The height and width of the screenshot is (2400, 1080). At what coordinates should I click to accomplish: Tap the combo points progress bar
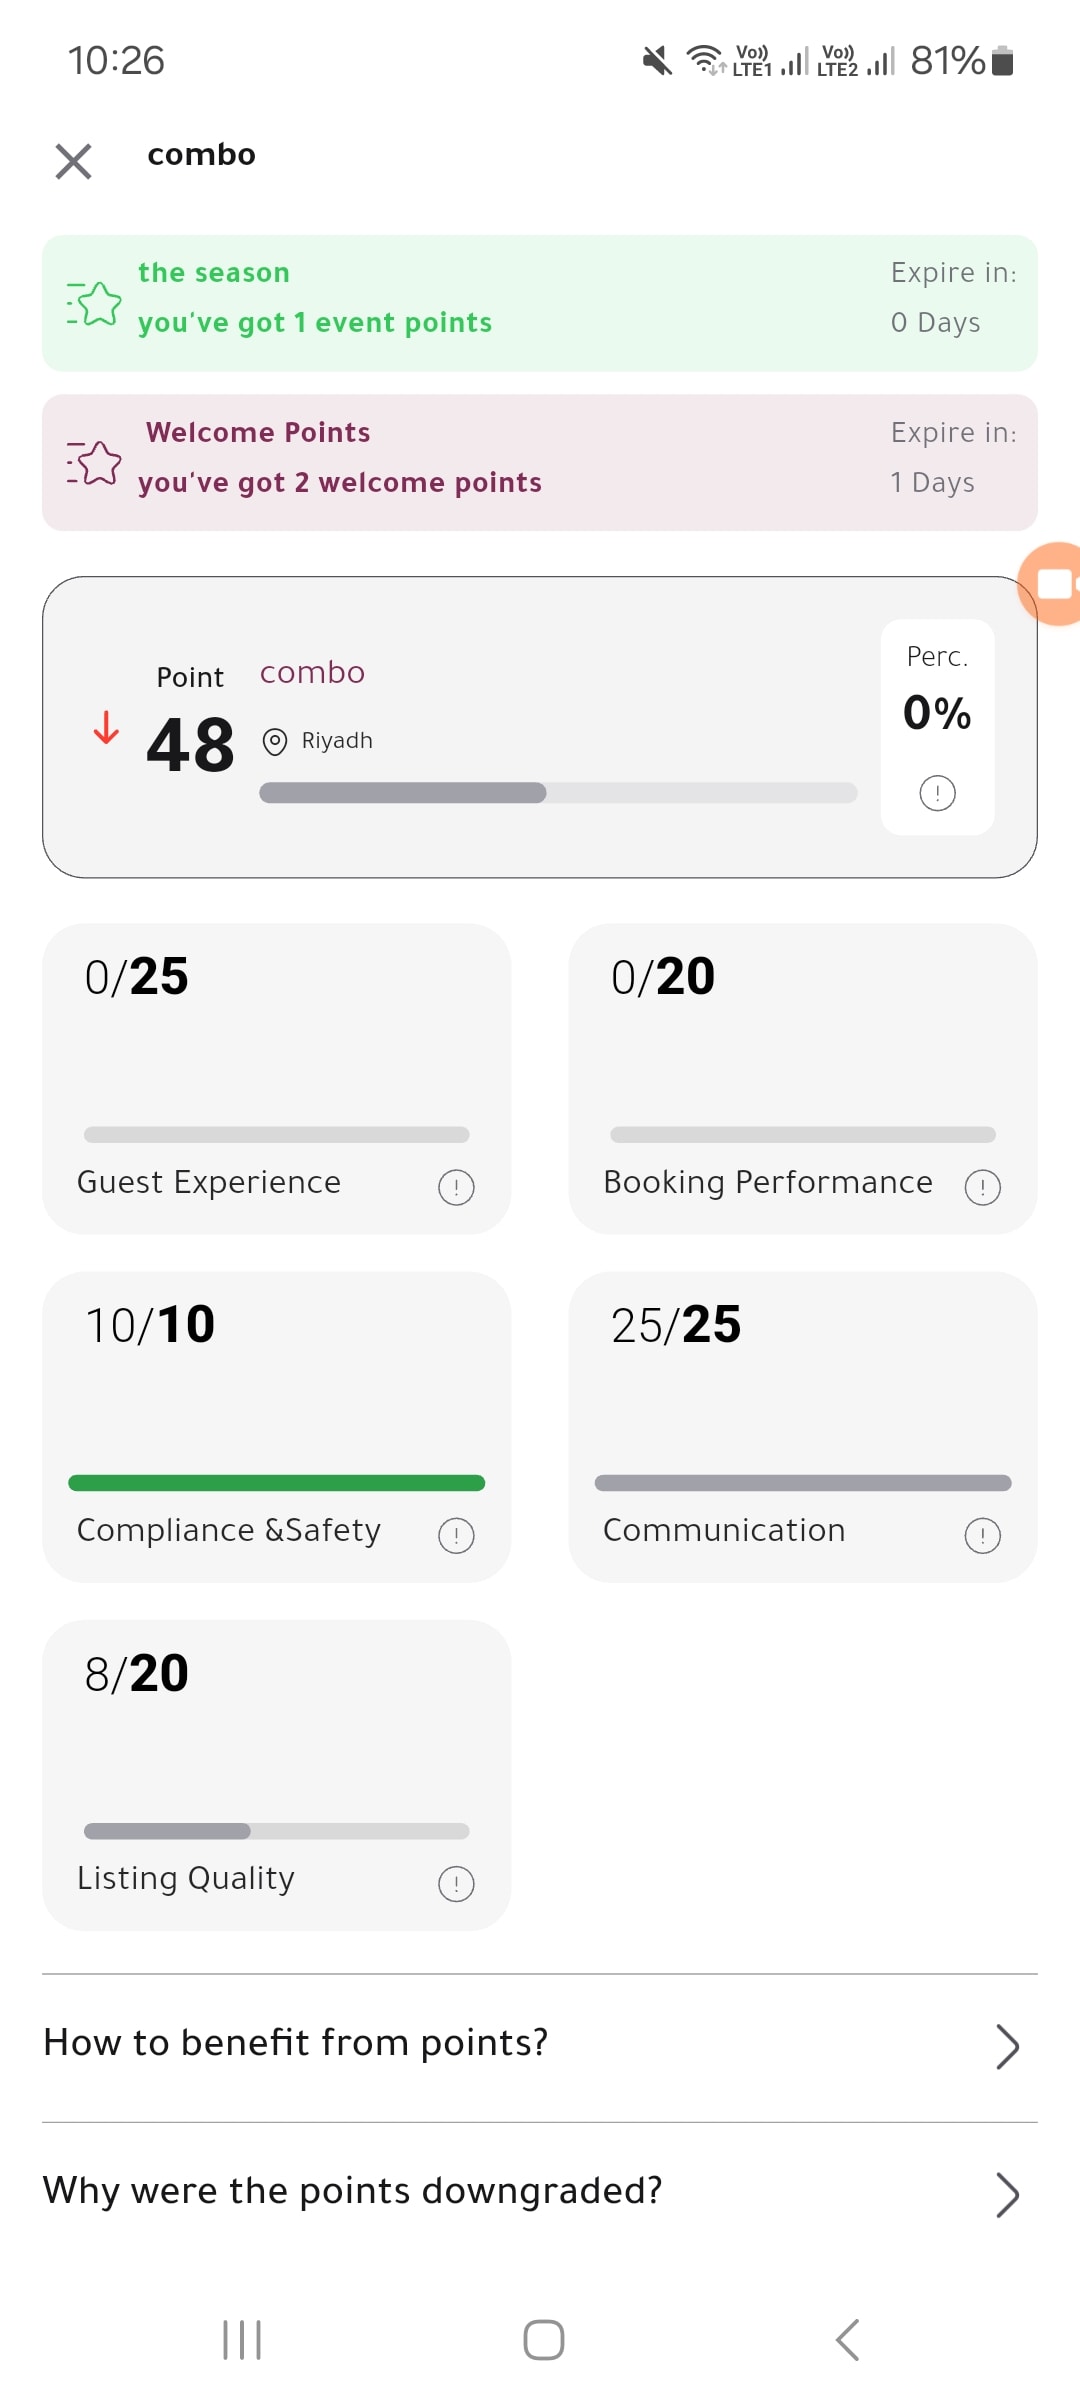558,793
